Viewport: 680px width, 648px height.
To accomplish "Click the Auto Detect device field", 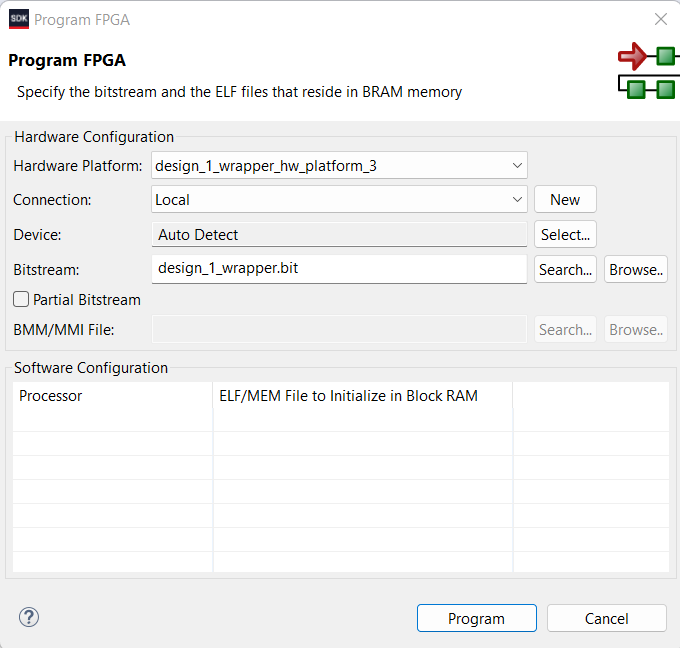I will (x=339, y=235).
